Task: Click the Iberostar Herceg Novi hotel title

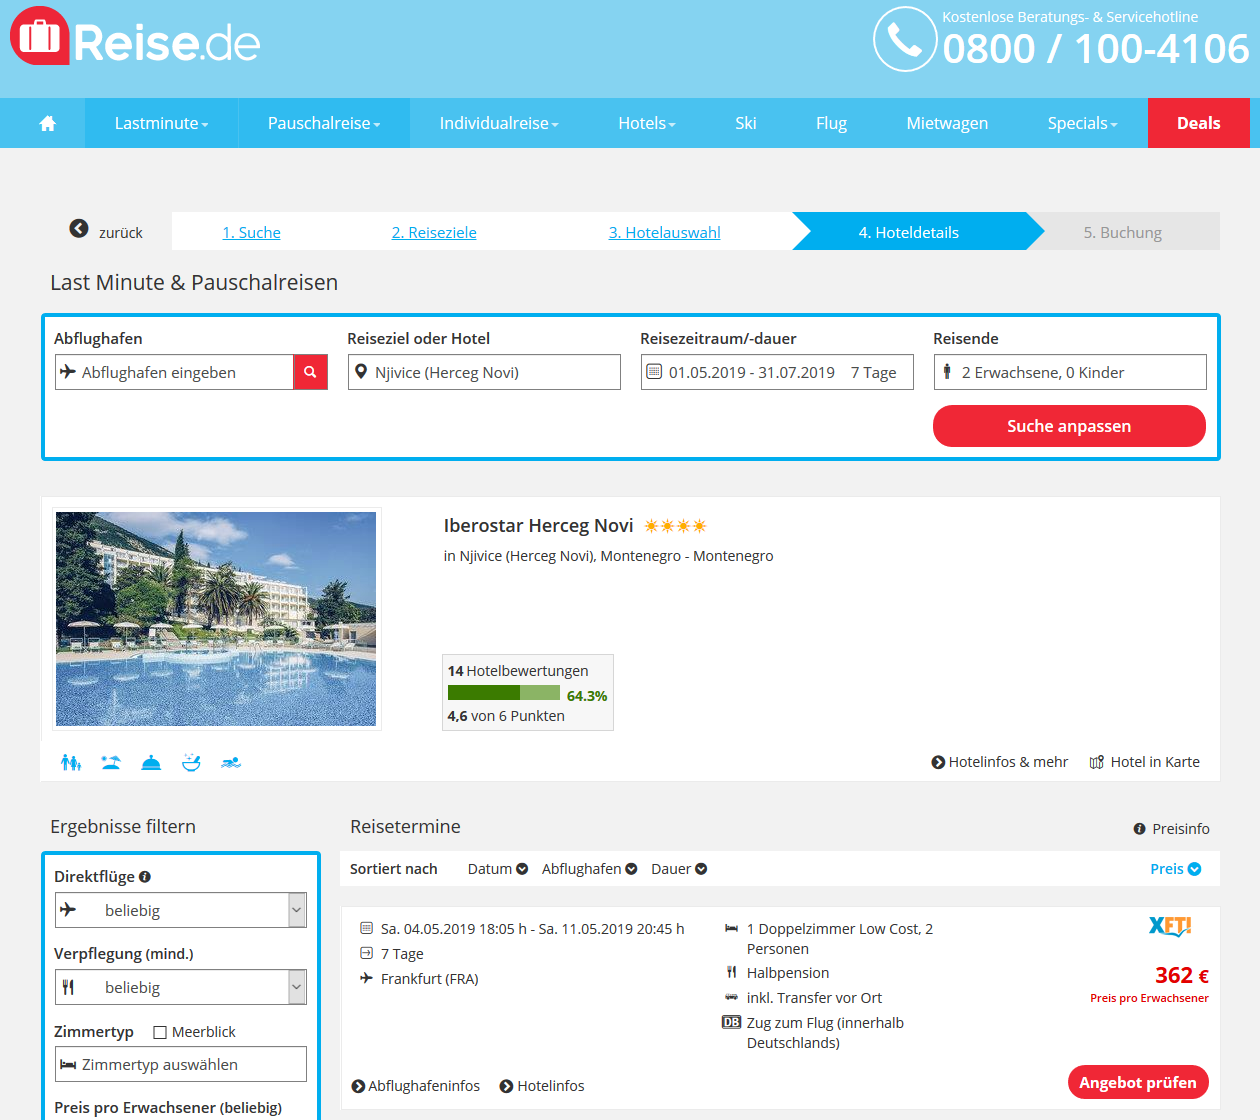Action: coord(538,526)
